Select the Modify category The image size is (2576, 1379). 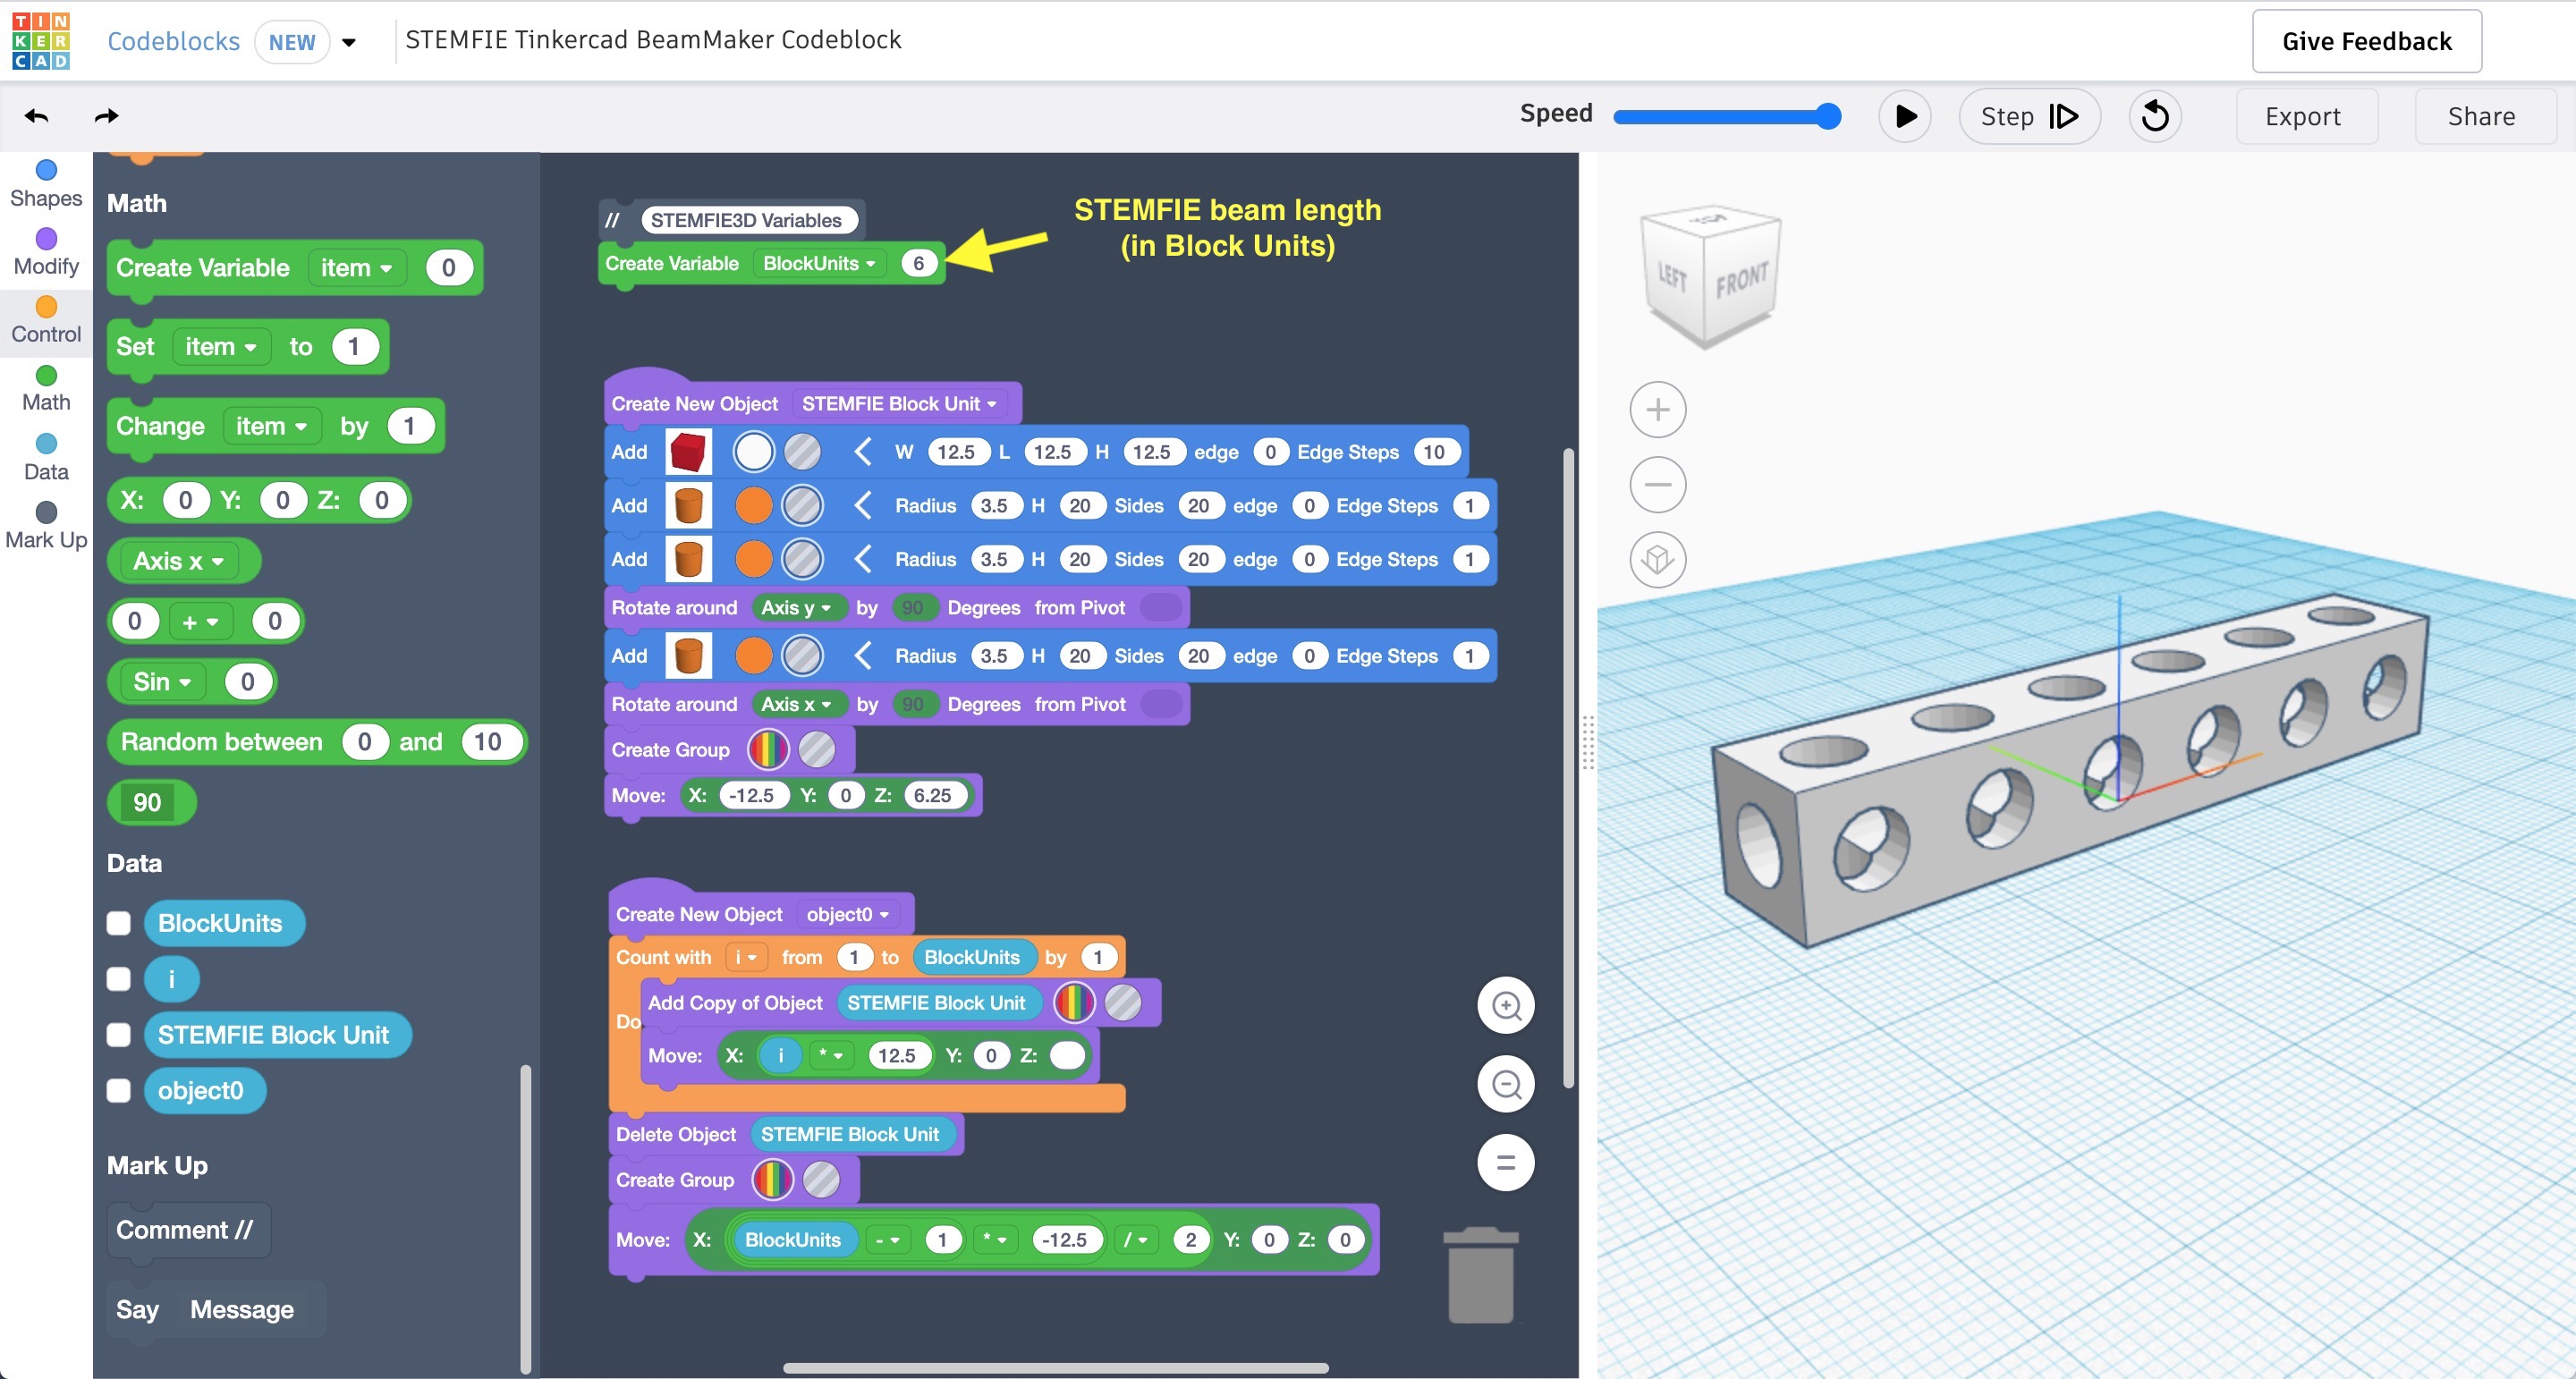coord(46,253)
